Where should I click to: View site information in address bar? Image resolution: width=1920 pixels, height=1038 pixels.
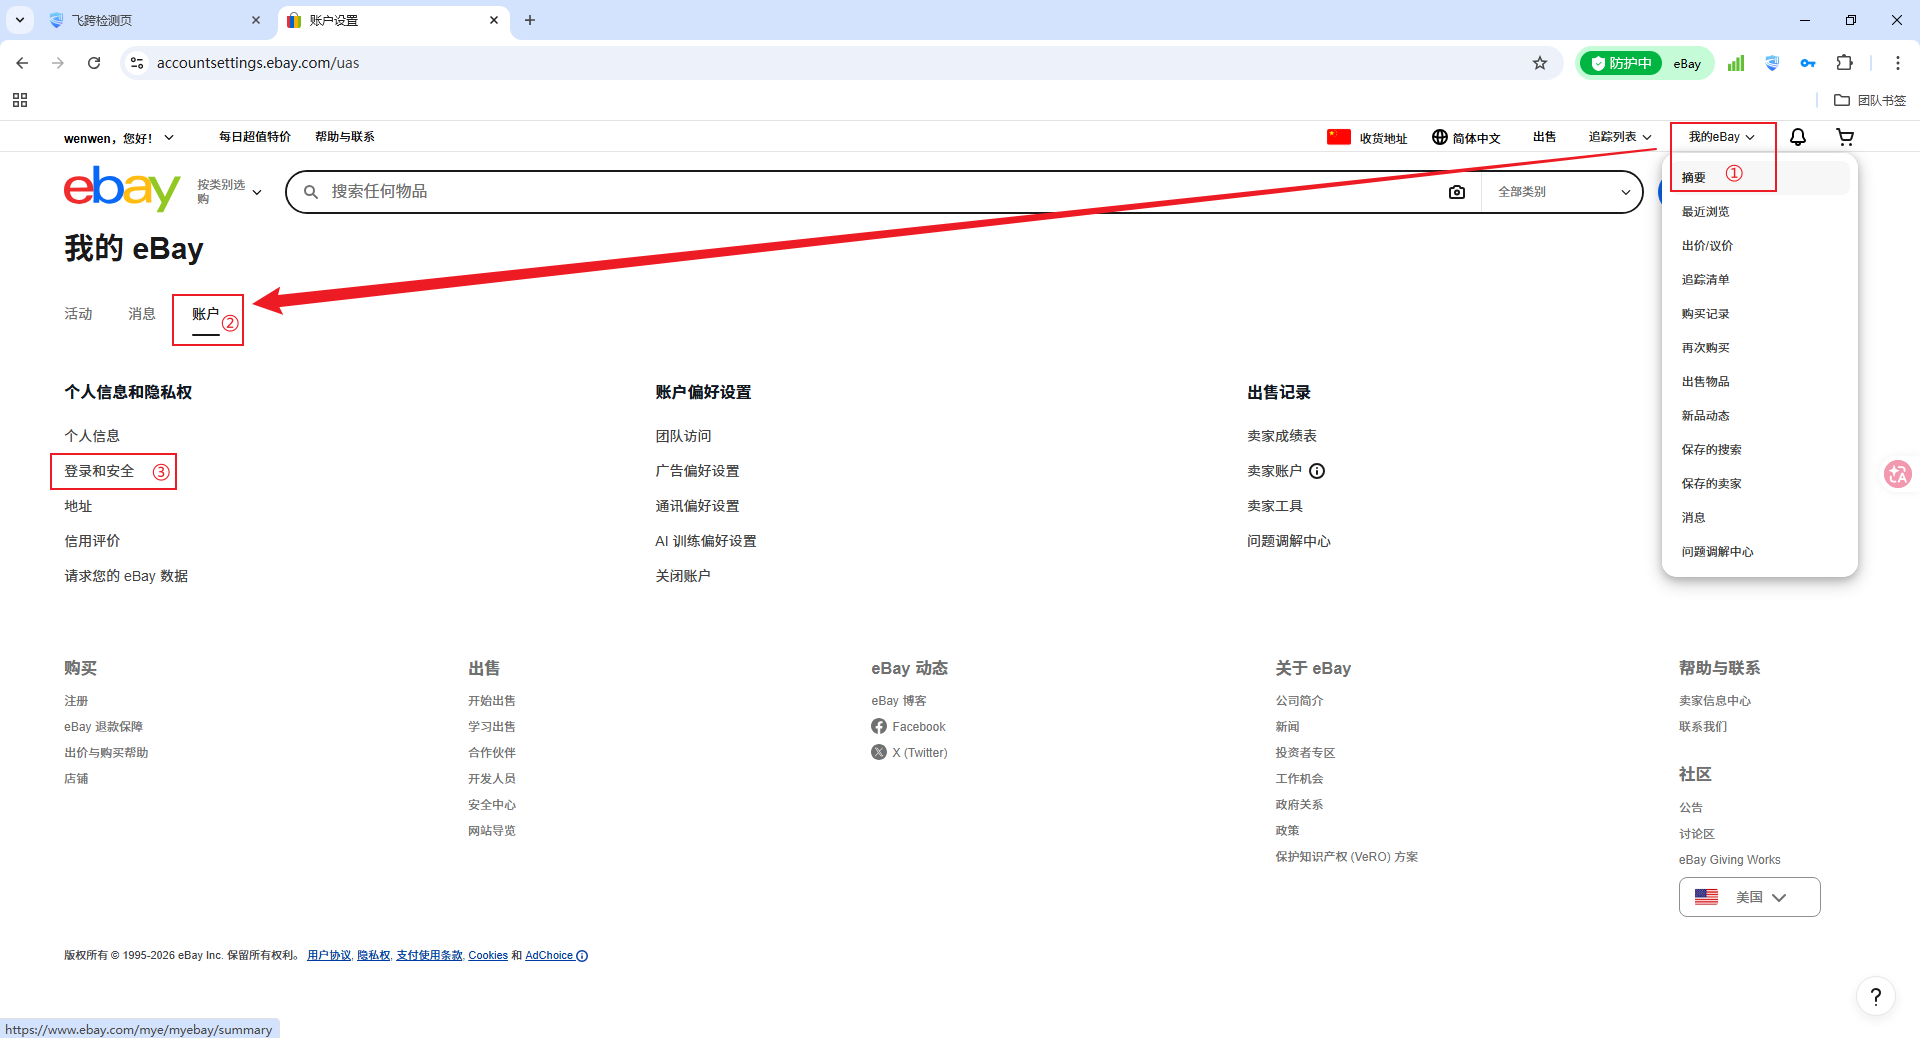point(137,63)
